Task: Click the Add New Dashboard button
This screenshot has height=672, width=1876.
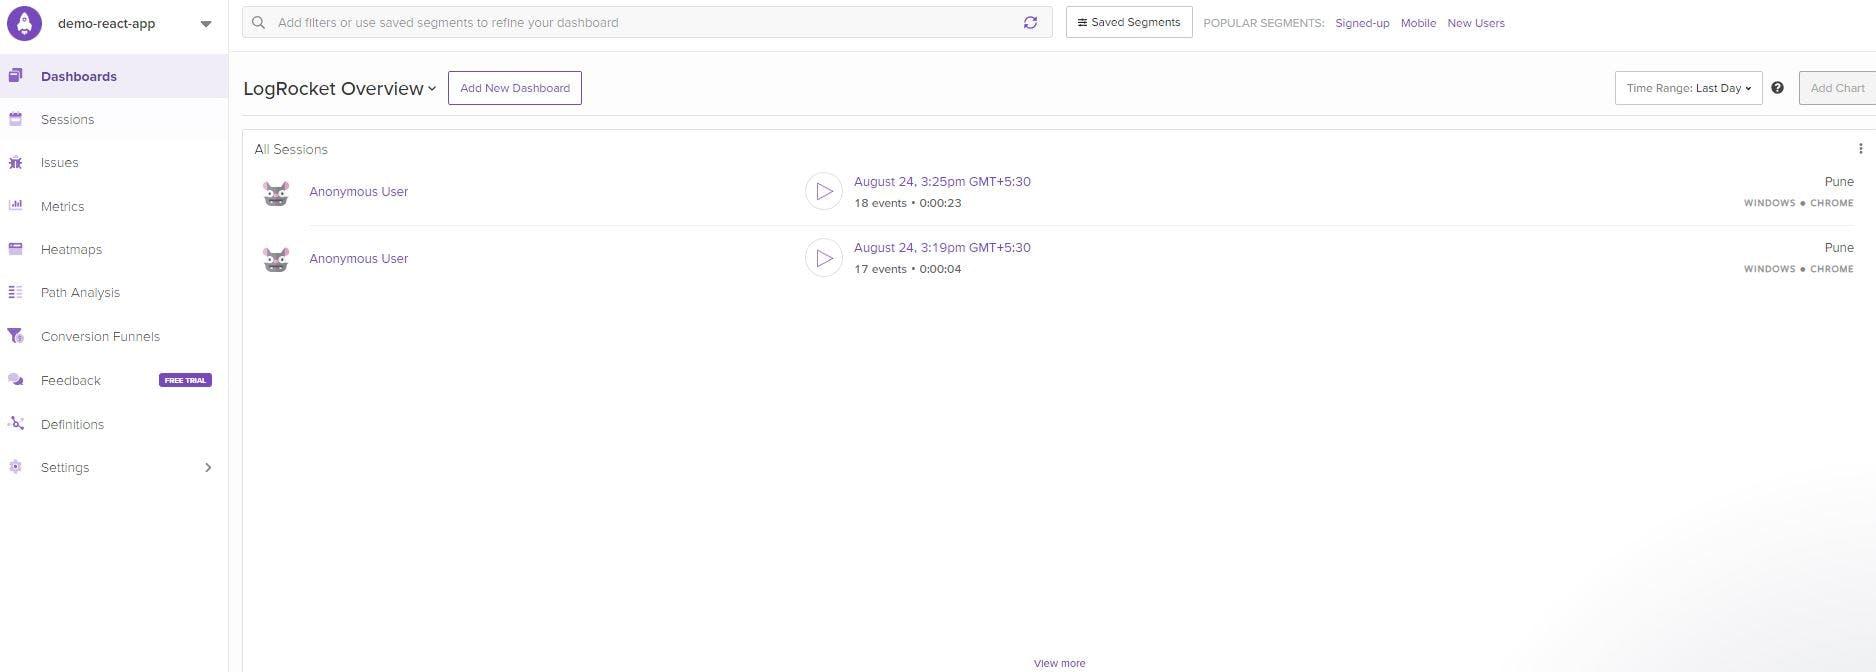Action: point(514,88)
